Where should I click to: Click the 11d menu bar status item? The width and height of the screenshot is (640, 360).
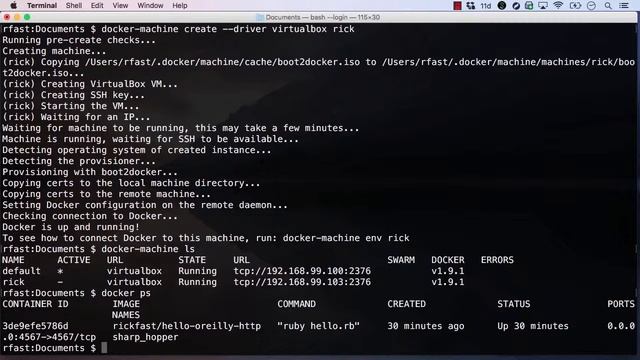(485, 6)
